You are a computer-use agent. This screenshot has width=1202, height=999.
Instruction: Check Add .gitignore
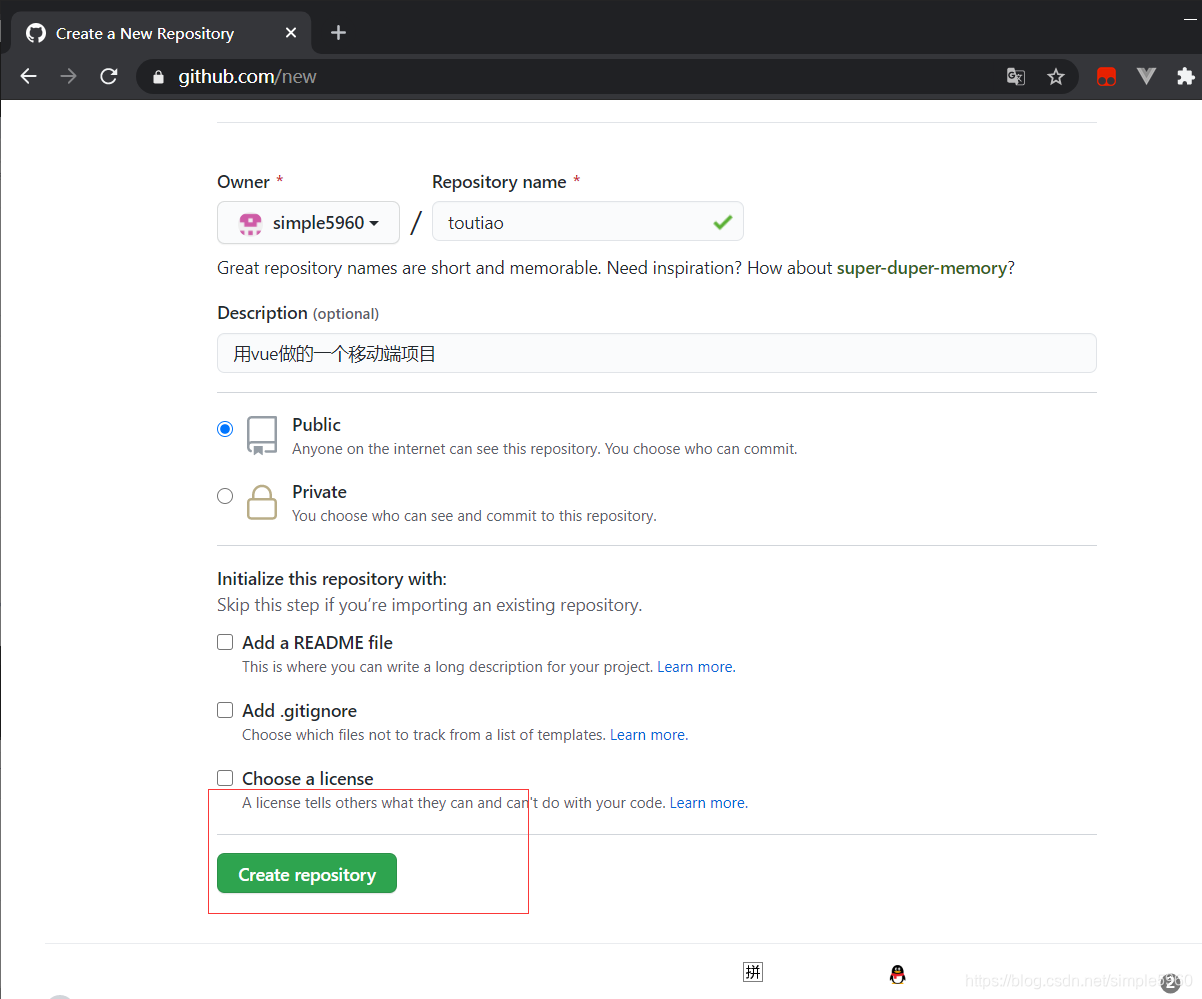point(225,710)
